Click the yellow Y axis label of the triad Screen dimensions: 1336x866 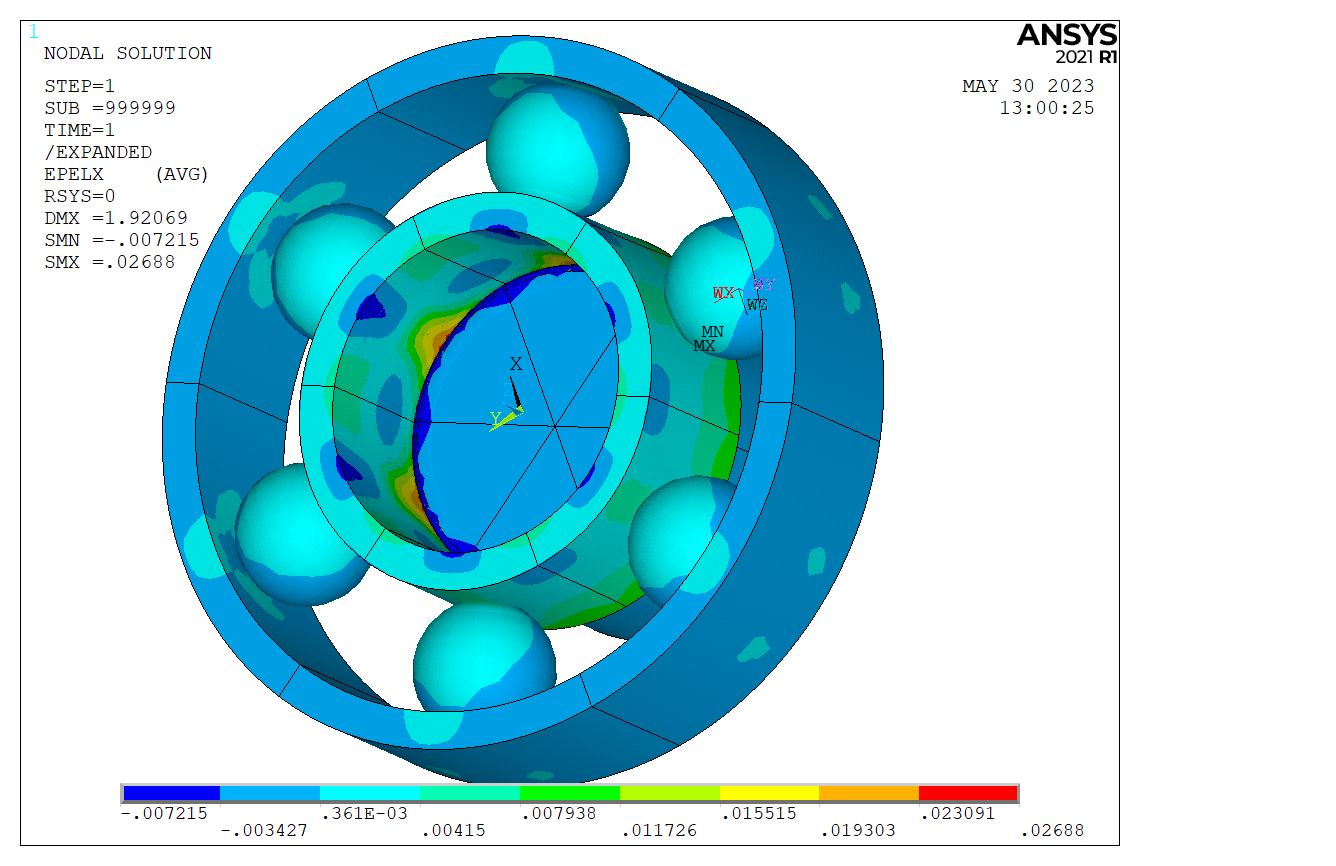pos(495,418)
